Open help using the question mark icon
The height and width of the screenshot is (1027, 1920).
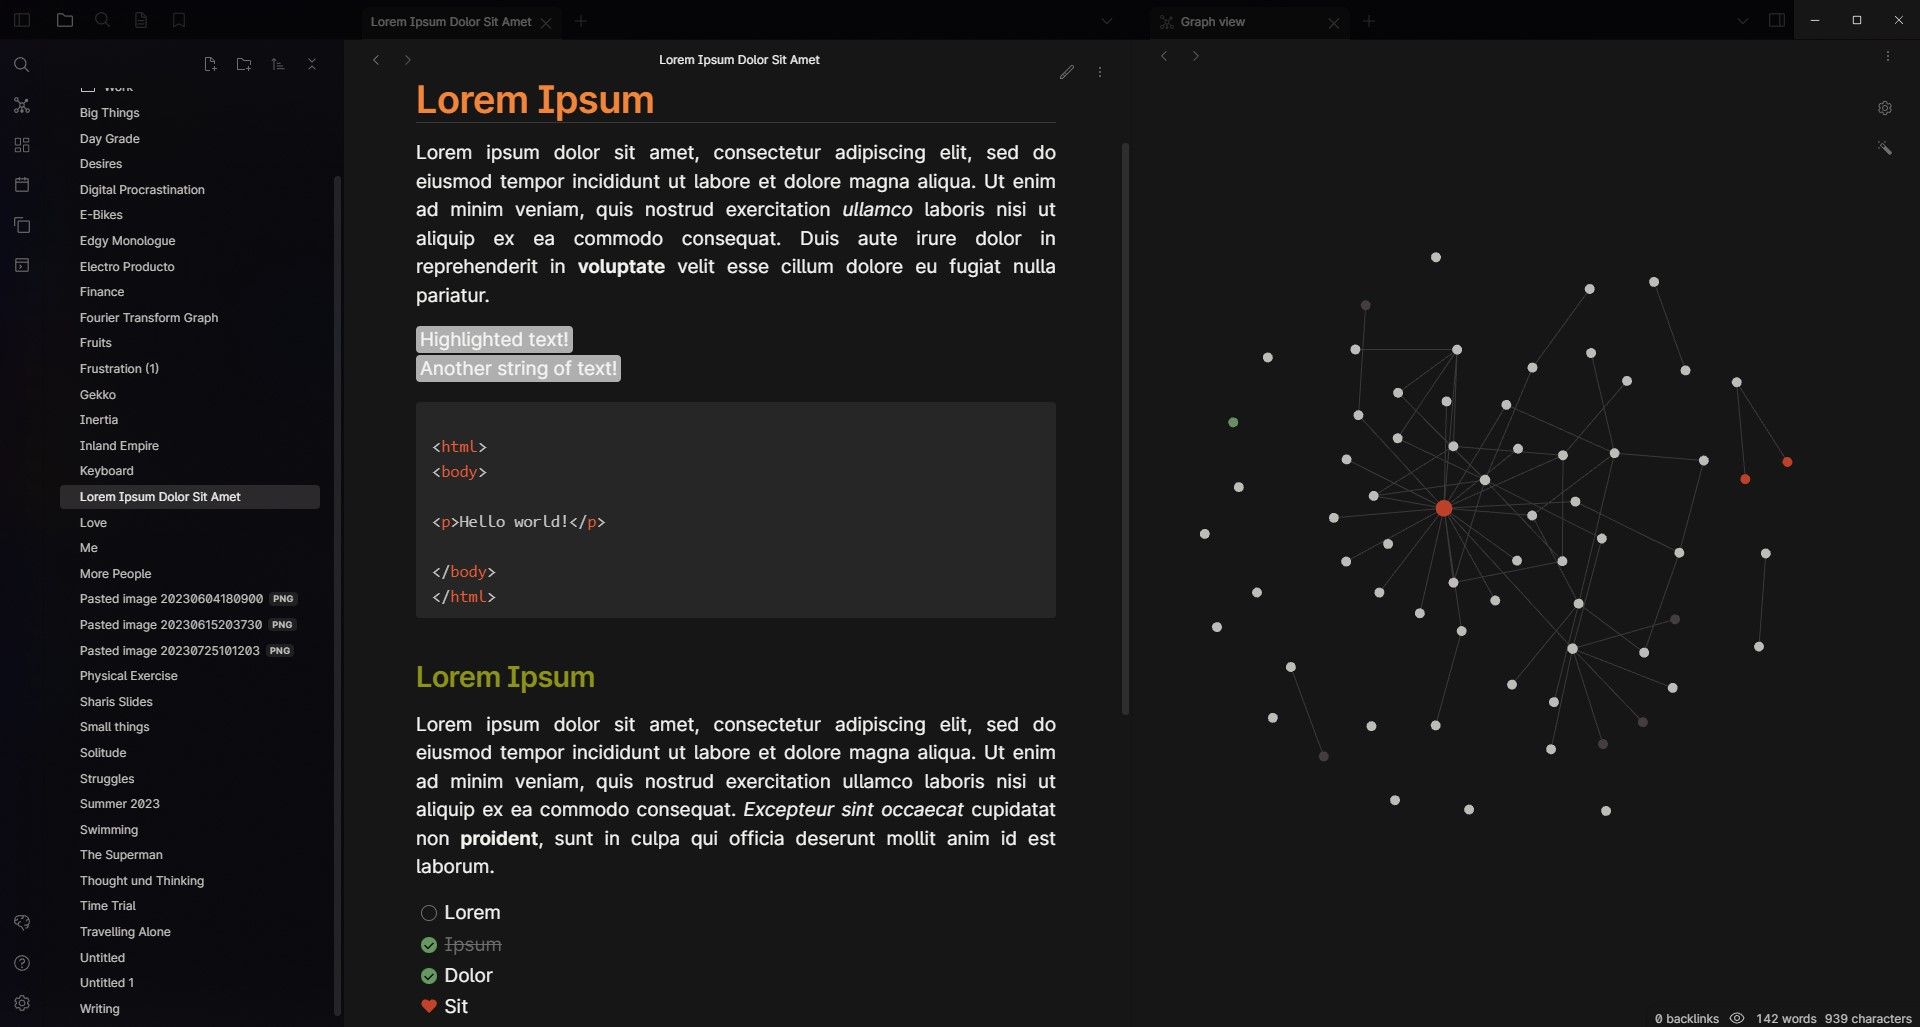(x=22, y=962)
